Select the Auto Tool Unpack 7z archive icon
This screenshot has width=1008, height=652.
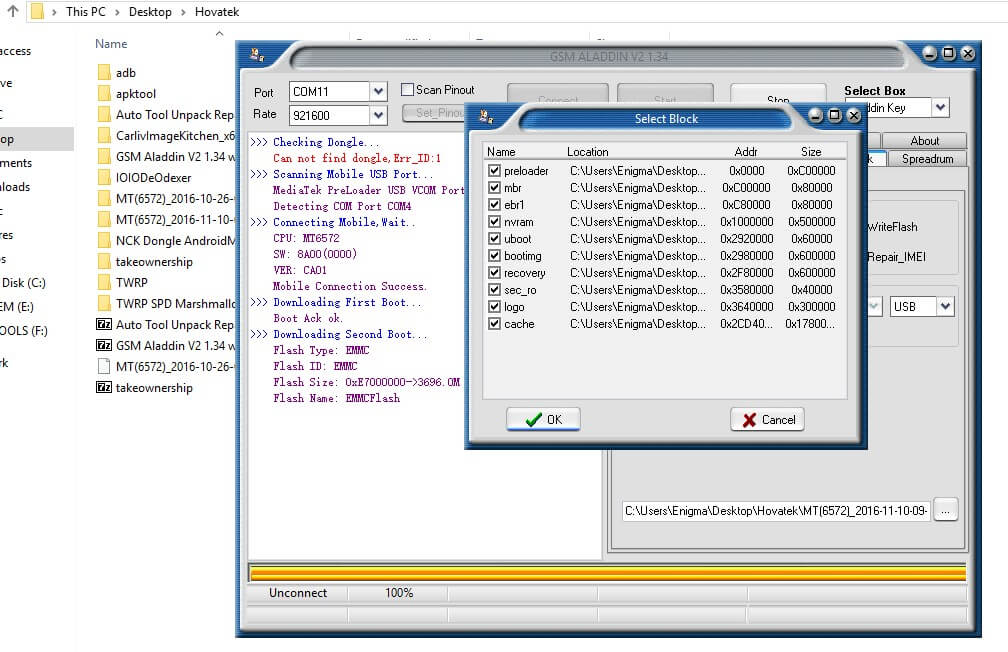[104, 325]
